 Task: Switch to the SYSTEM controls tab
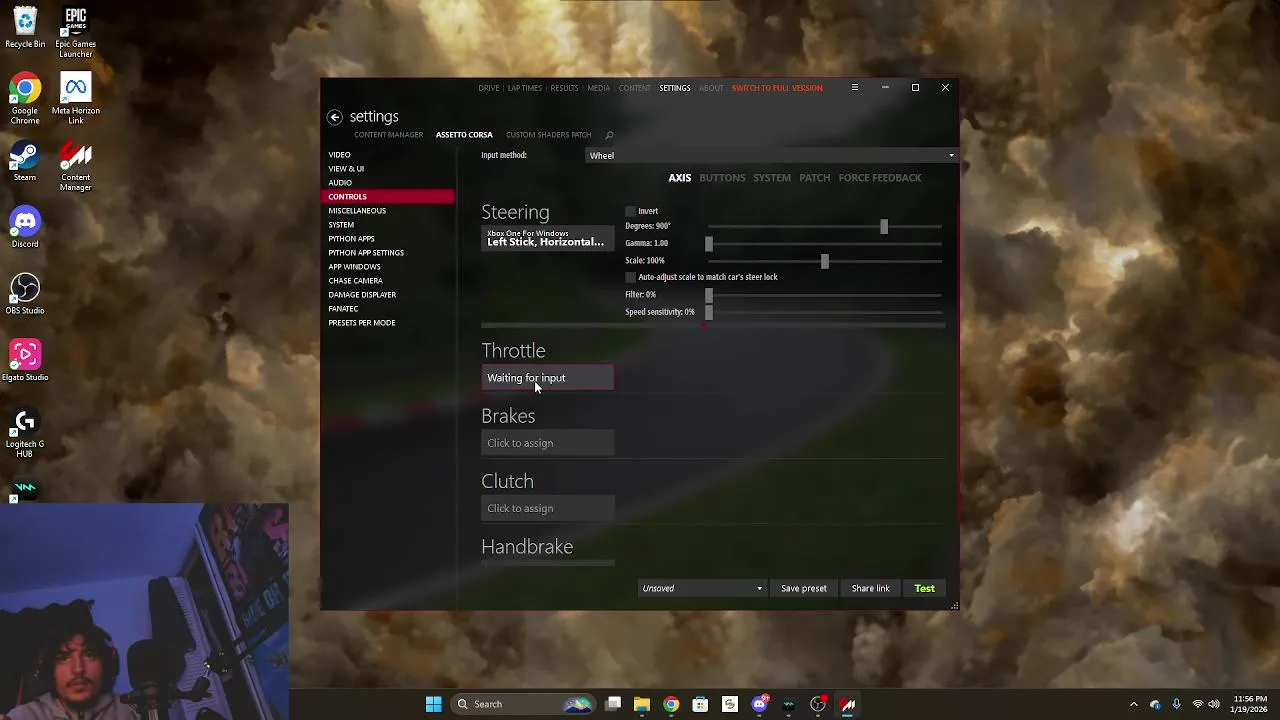point(772,178)
